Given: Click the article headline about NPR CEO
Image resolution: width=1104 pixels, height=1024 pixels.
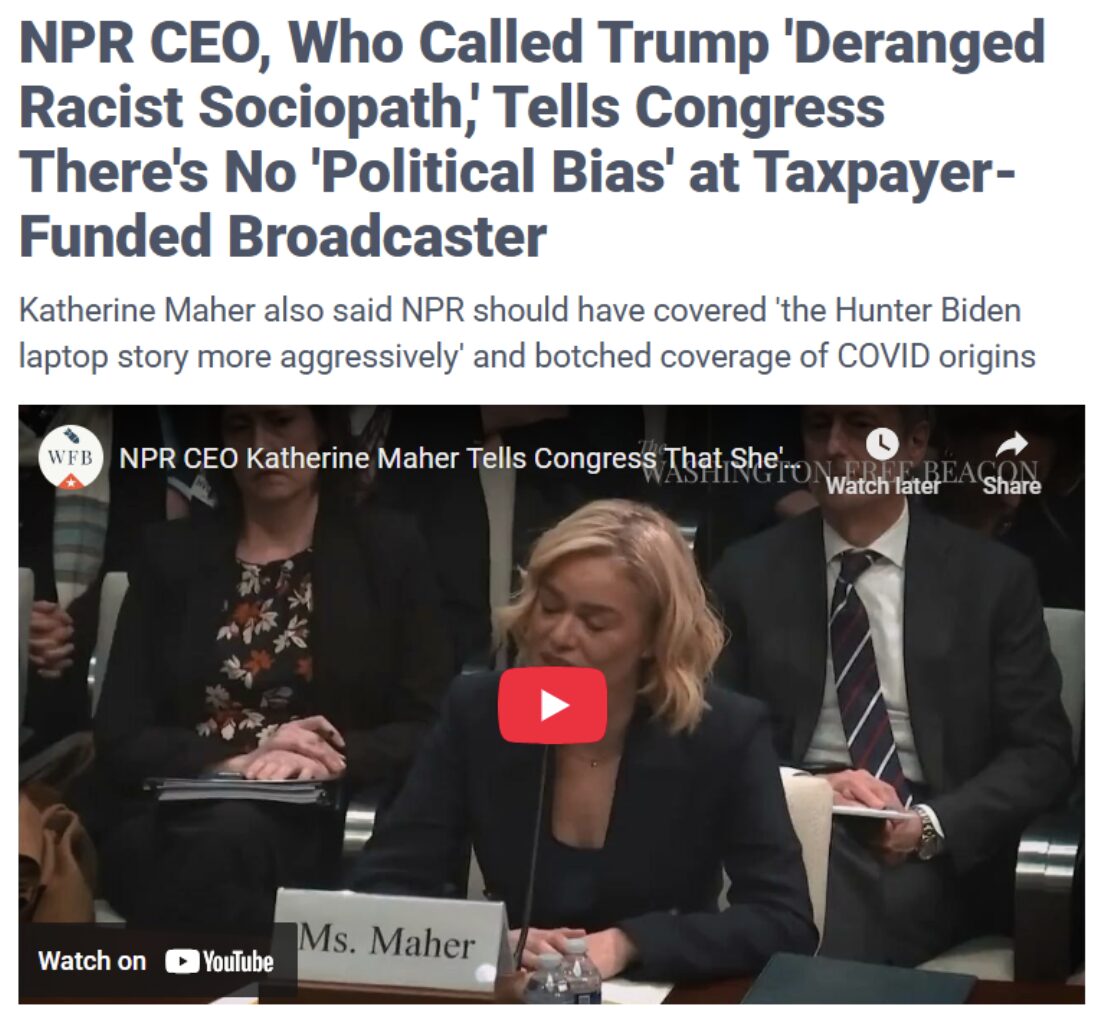Looking at the screenshot, I should point(532,139).
